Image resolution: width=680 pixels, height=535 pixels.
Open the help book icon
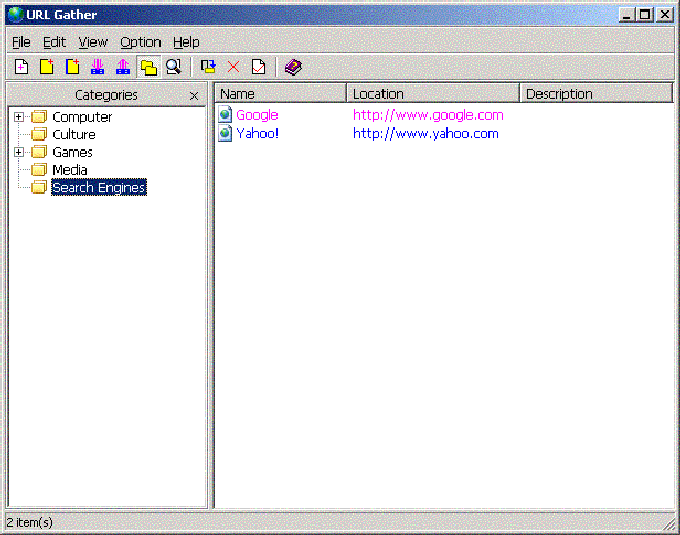click(x=293, y=67)
